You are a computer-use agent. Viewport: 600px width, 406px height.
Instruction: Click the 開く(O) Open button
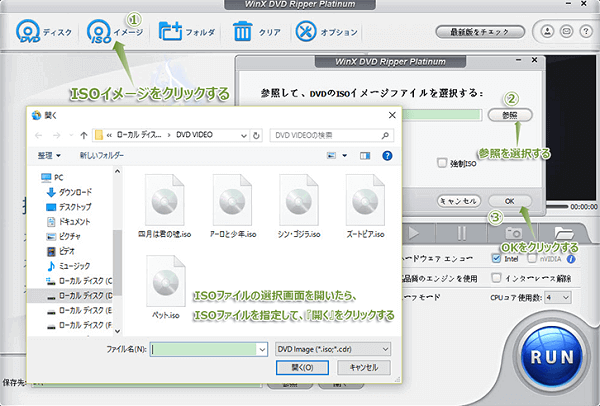(302, 368)
